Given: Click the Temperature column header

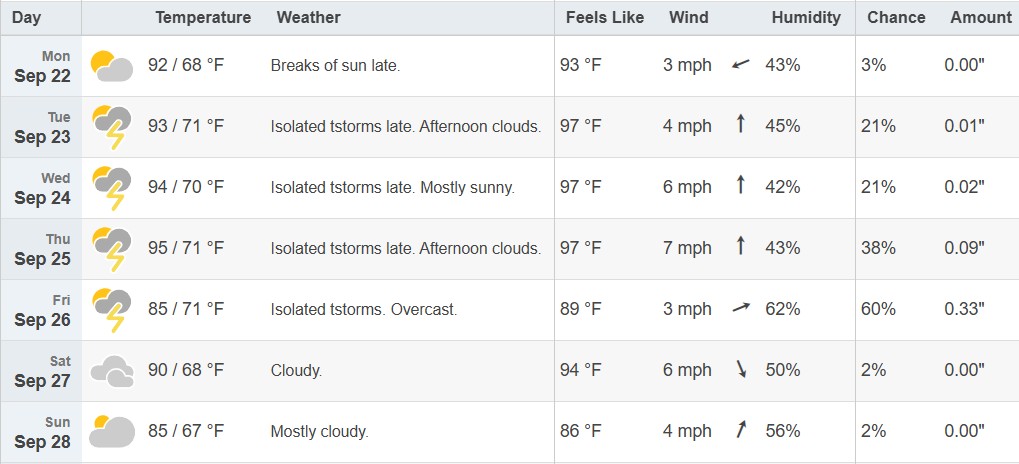Looking at the screenshot, I should click(x=203, y=18).
